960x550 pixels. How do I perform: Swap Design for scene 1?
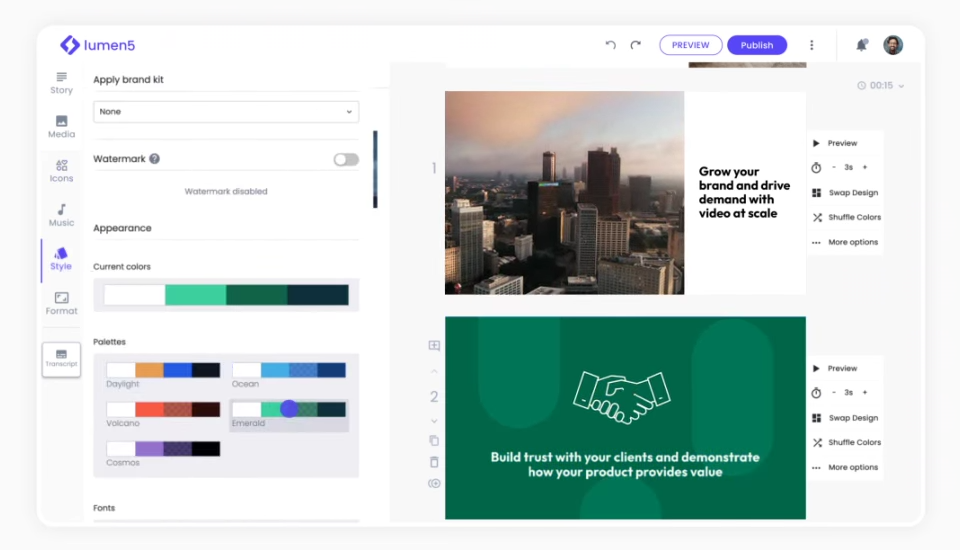(845, 192)
